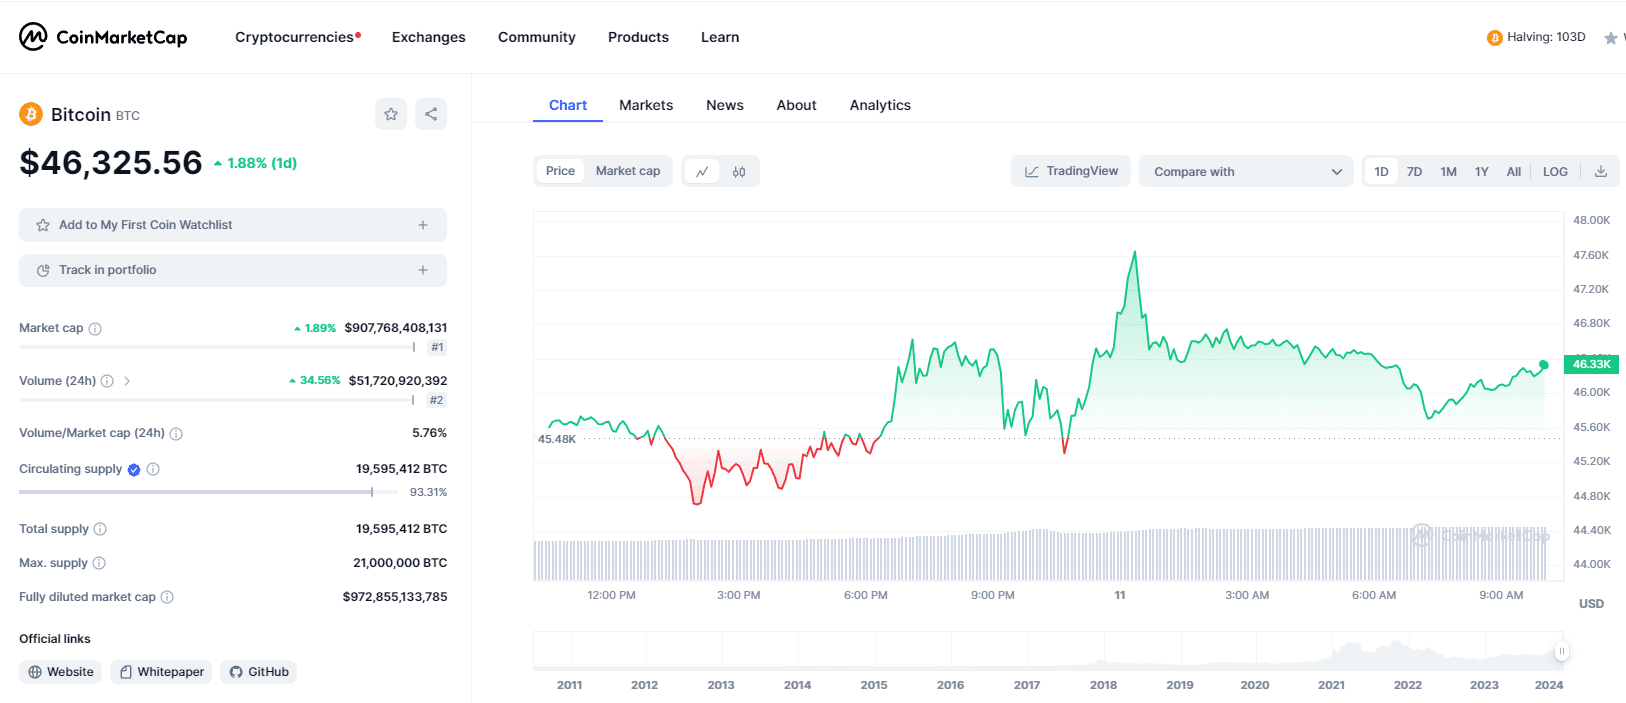Expand the Volume (24h) chevron arrow

pos(127,381)
